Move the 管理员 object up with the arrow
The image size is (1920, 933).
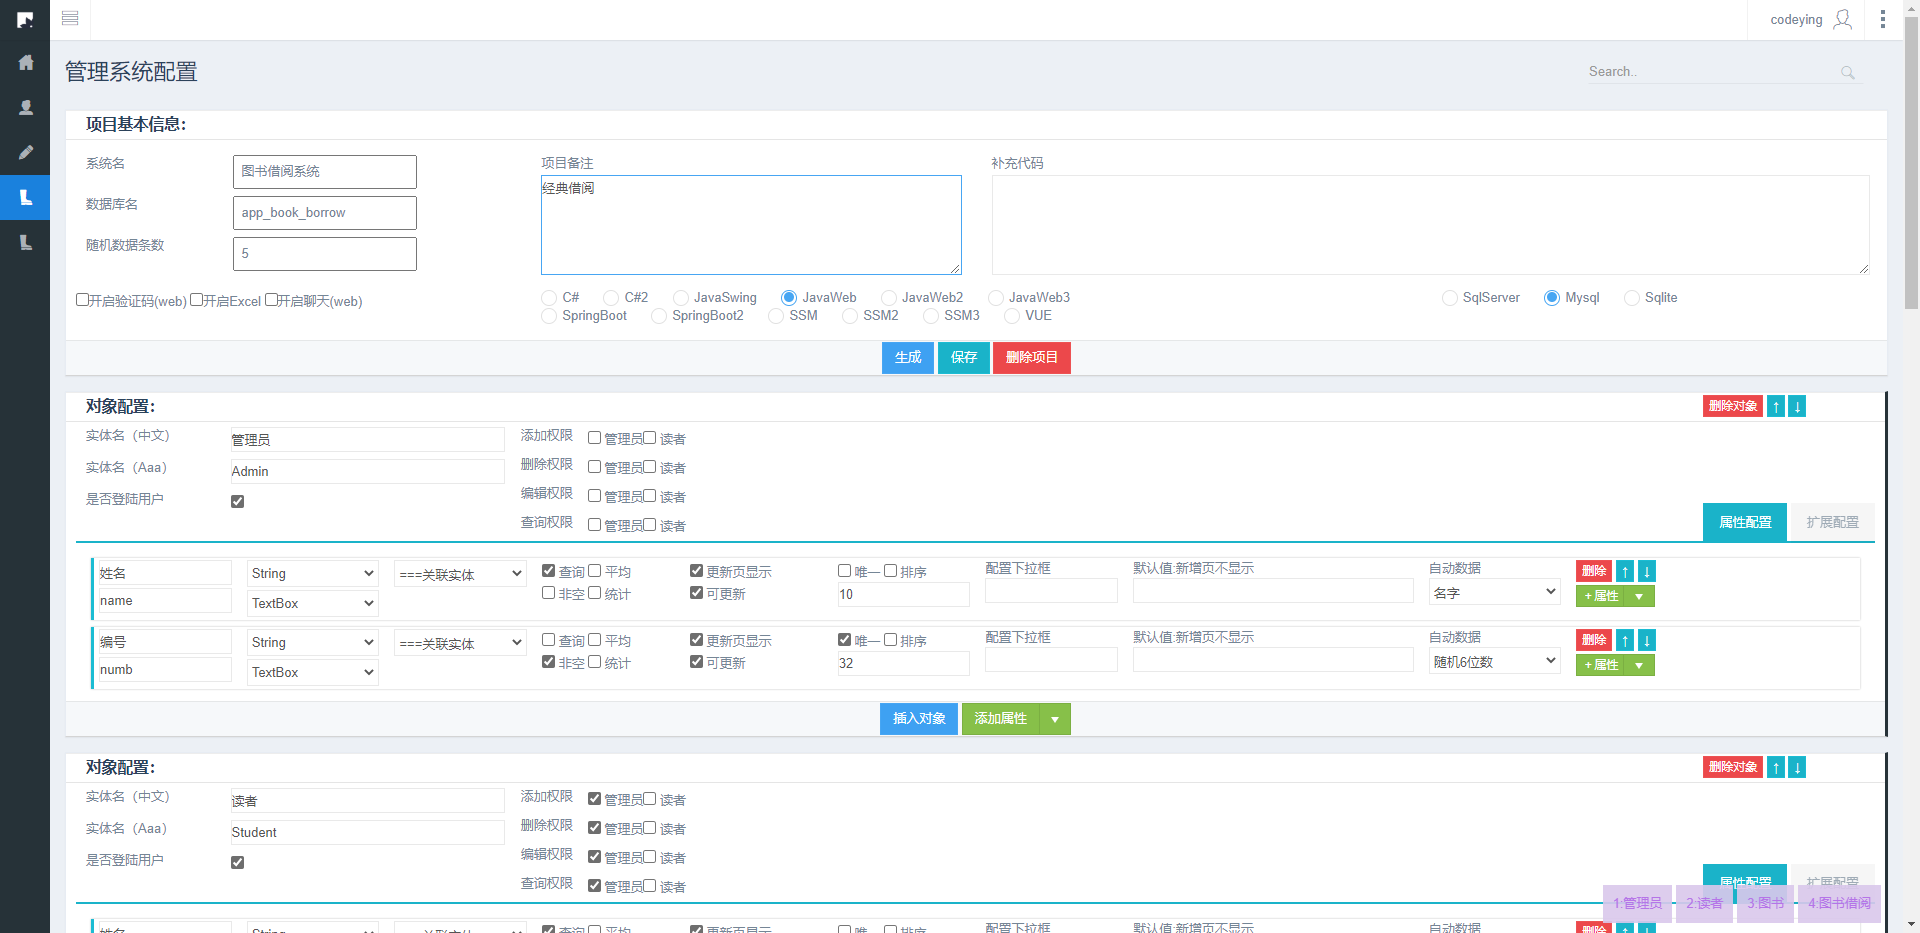coord(1776,406)
